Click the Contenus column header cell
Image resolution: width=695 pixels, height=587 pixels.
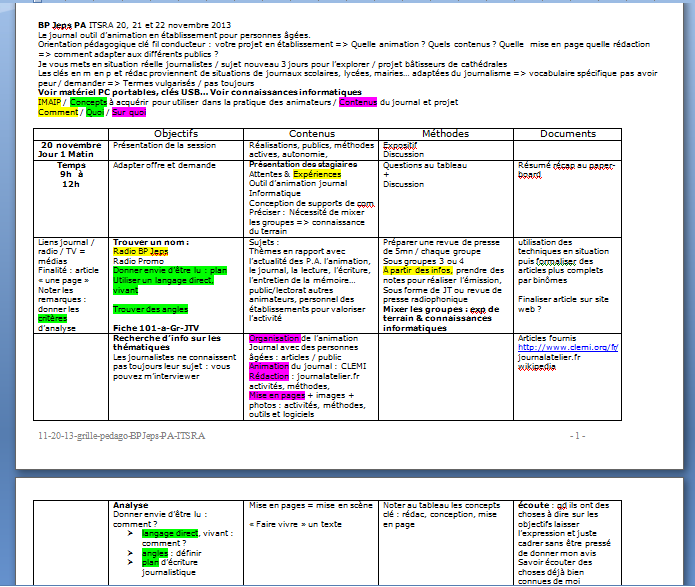311,133
